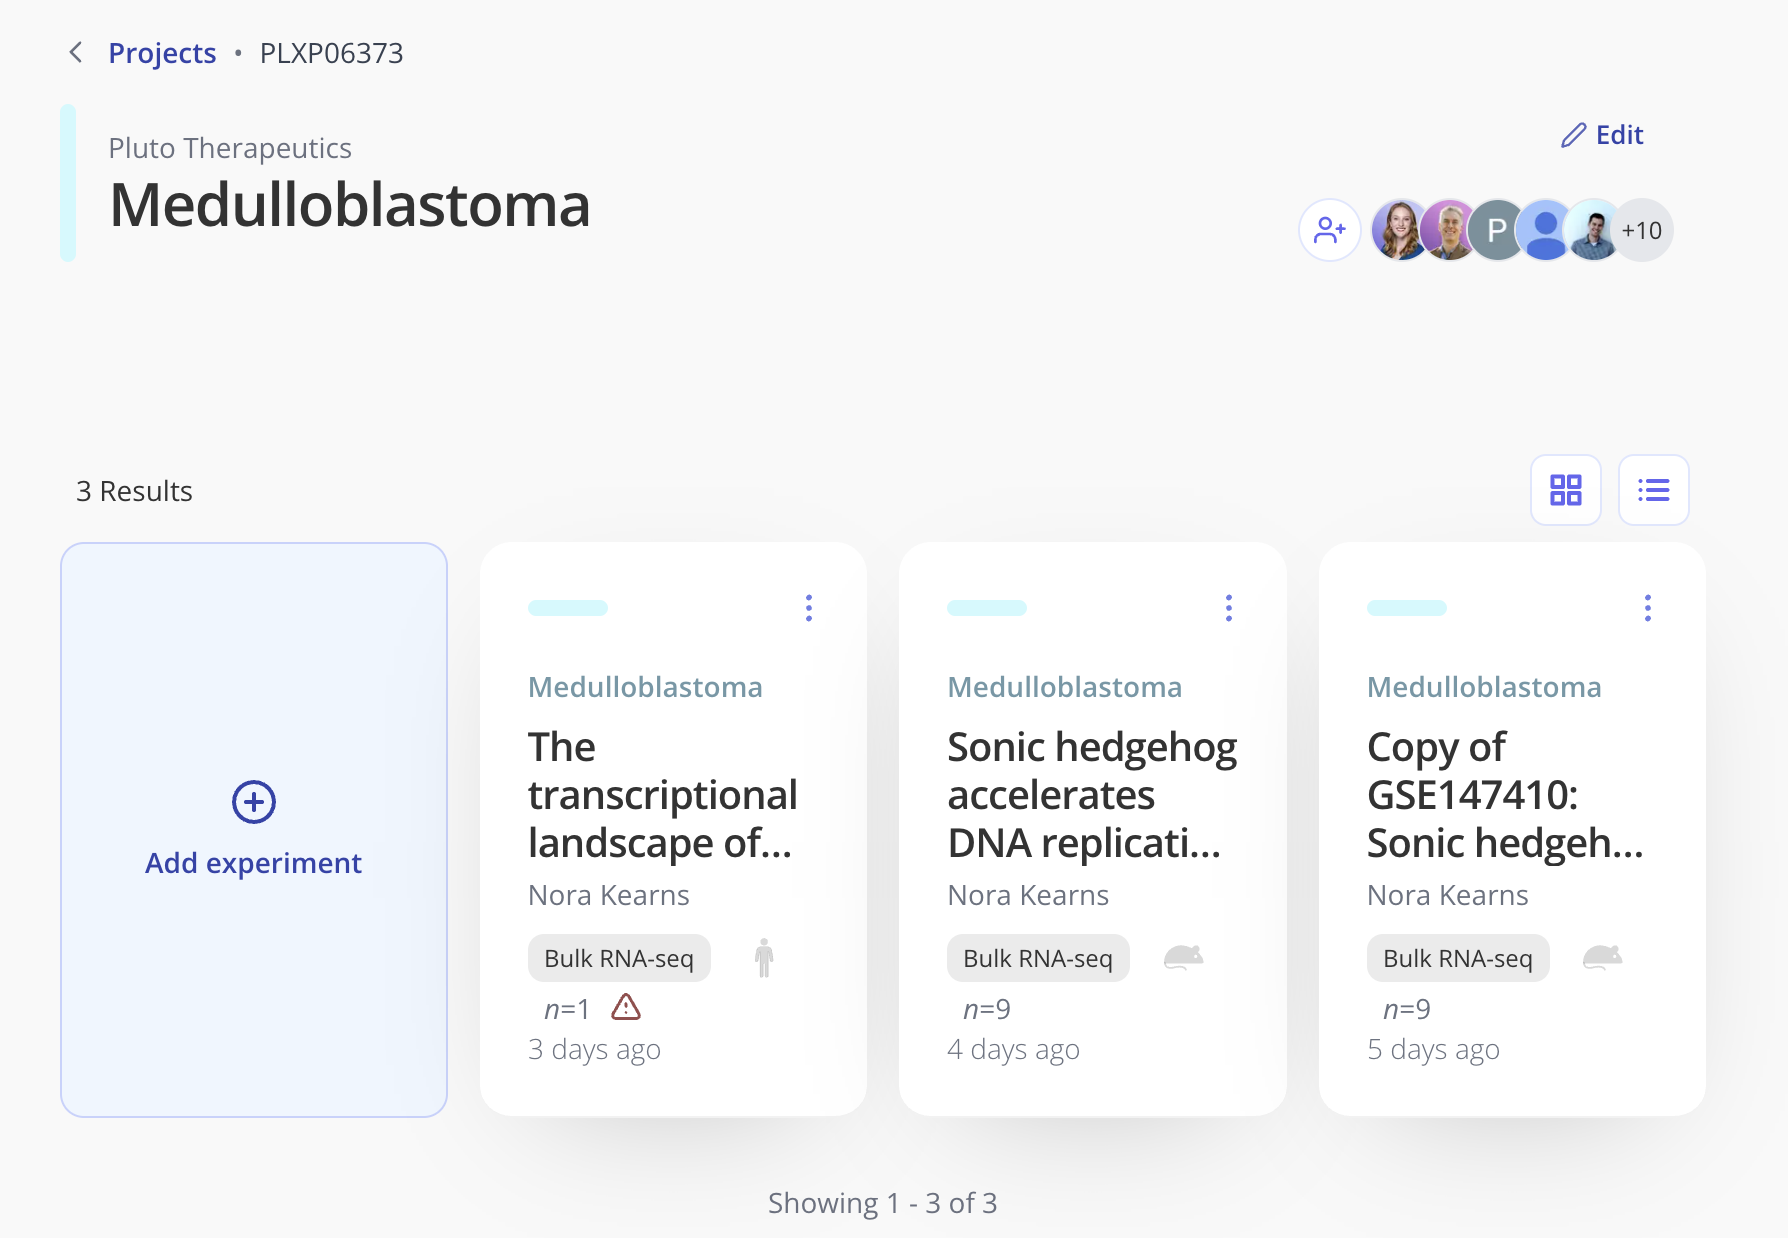Click the mouse icon on Copy of GSE147410
1788x1238 pixels.
pos(1603,957)
